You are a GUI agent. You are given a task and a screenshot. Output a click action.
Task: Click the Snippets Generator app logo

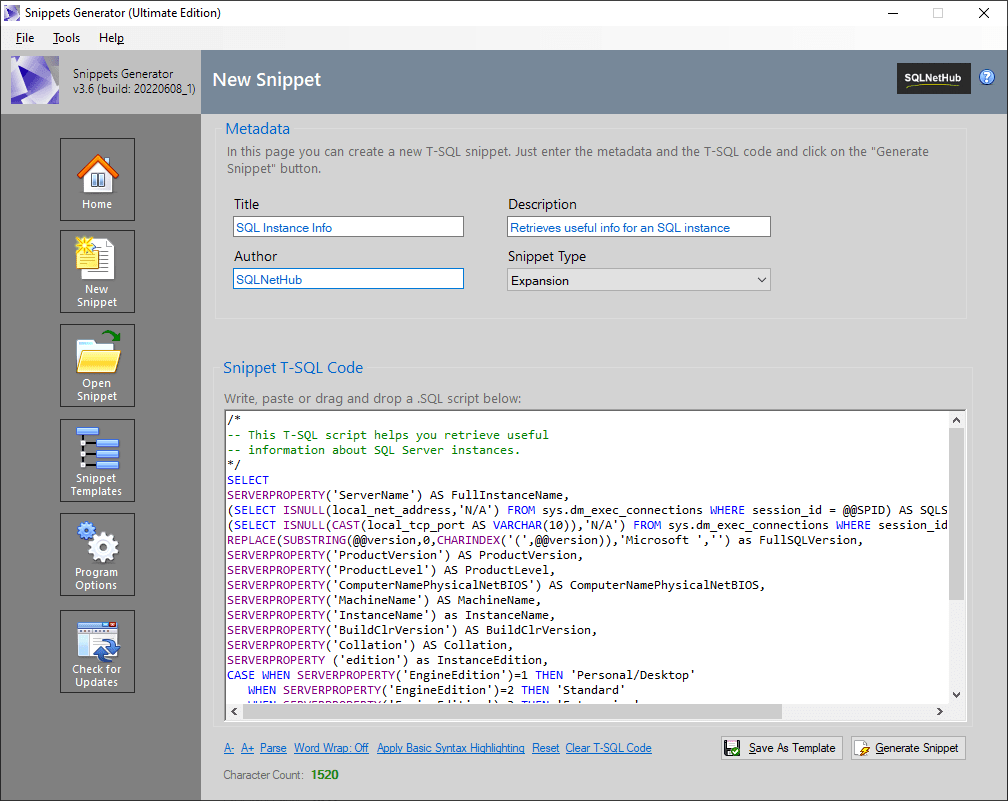(x=35, y=78)
